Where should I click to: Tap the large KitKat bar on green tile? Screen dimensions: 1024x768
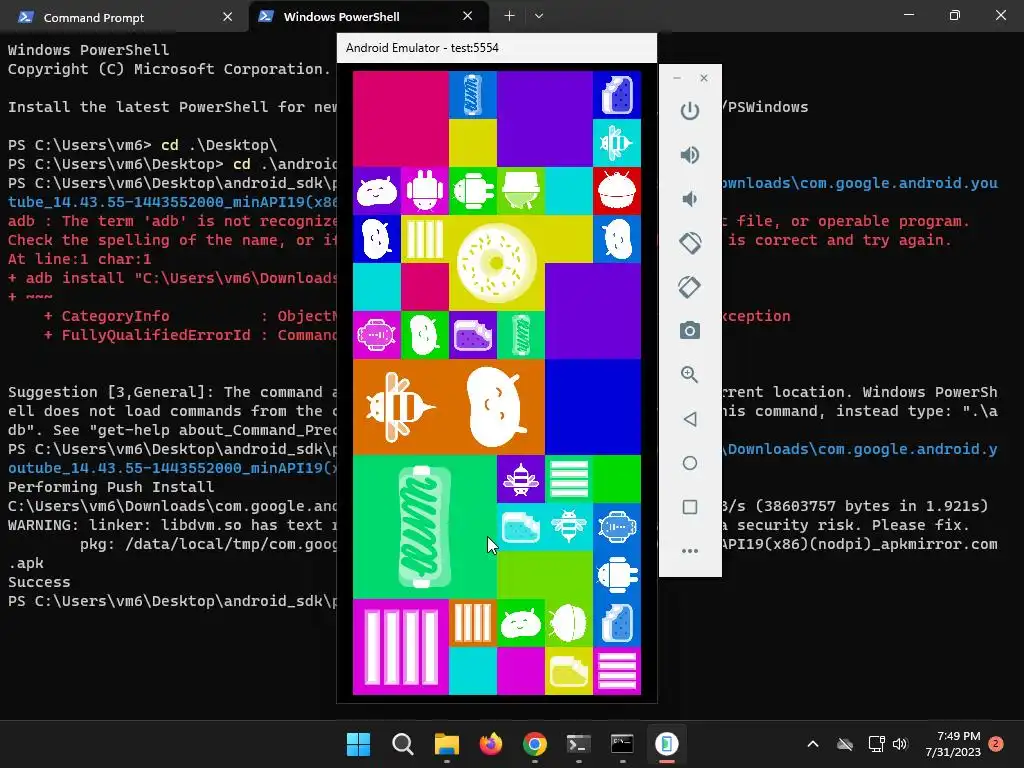(x=424, y=526)
